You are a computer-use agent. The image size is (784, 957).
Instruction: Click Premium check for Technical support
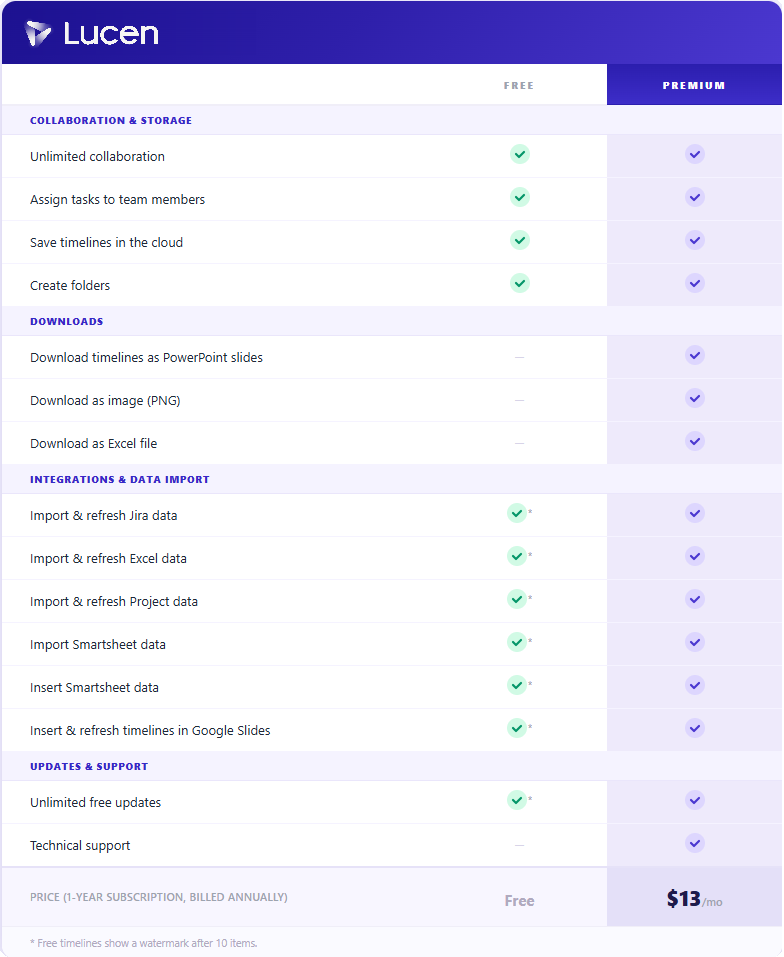pyautogui.click(x=694, y=843)
